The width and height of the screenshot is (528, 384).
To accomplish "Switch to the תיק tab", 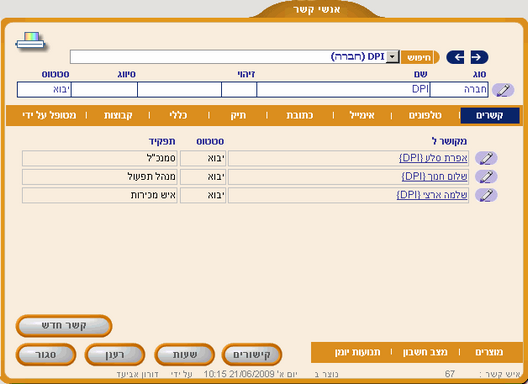I will pos(238,116).
